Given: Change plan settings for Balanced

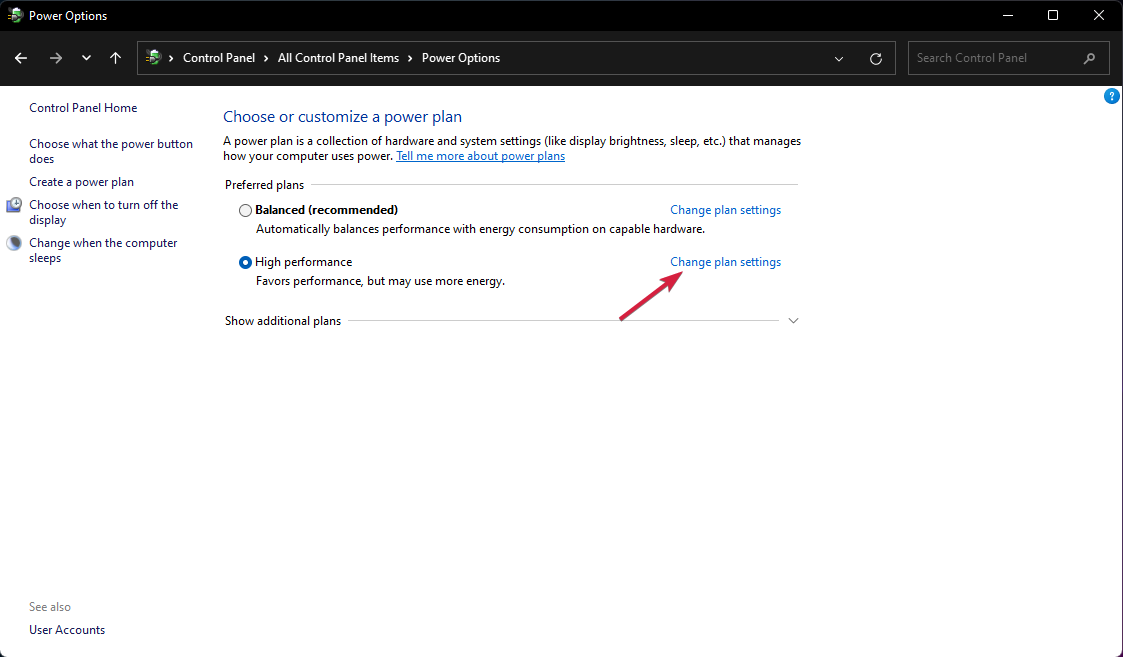Looking at the screenshot, I should coord(725,210).
